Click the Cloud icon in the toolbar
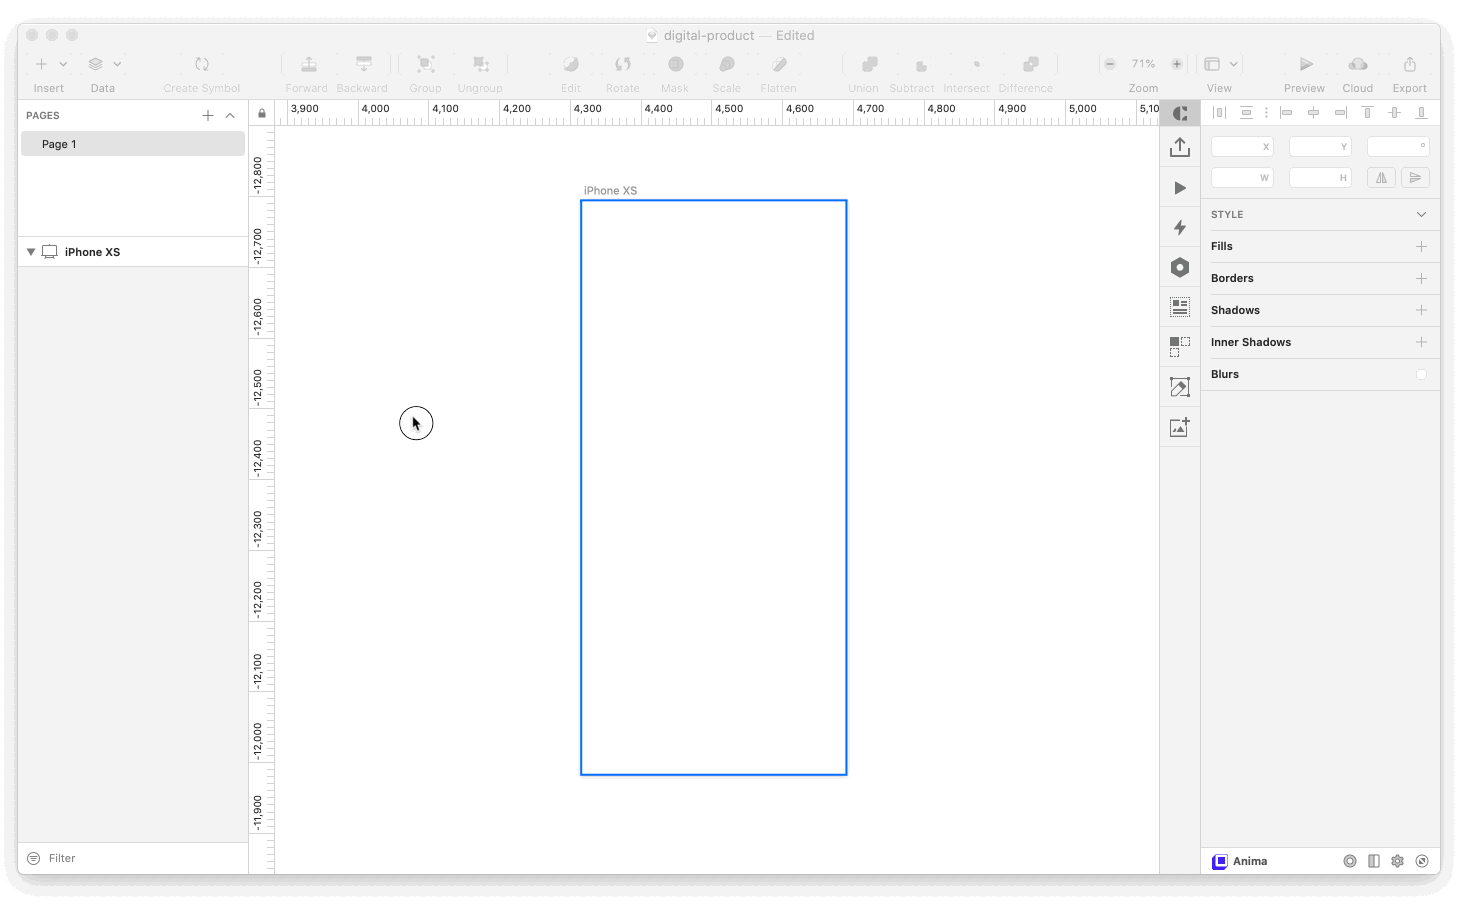This screenshot has height=907, width=1460. [x=1357, y=63]
